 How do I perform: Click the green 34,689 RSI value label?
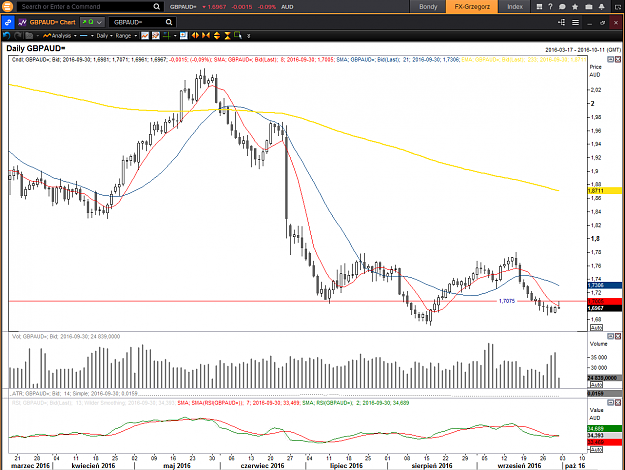click(604, 429)
